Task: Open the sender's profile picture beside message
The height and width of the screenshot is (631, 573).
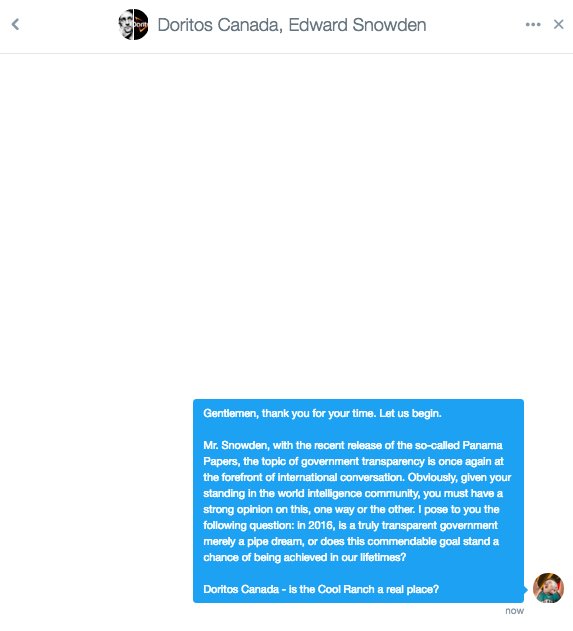Action: 548,588
